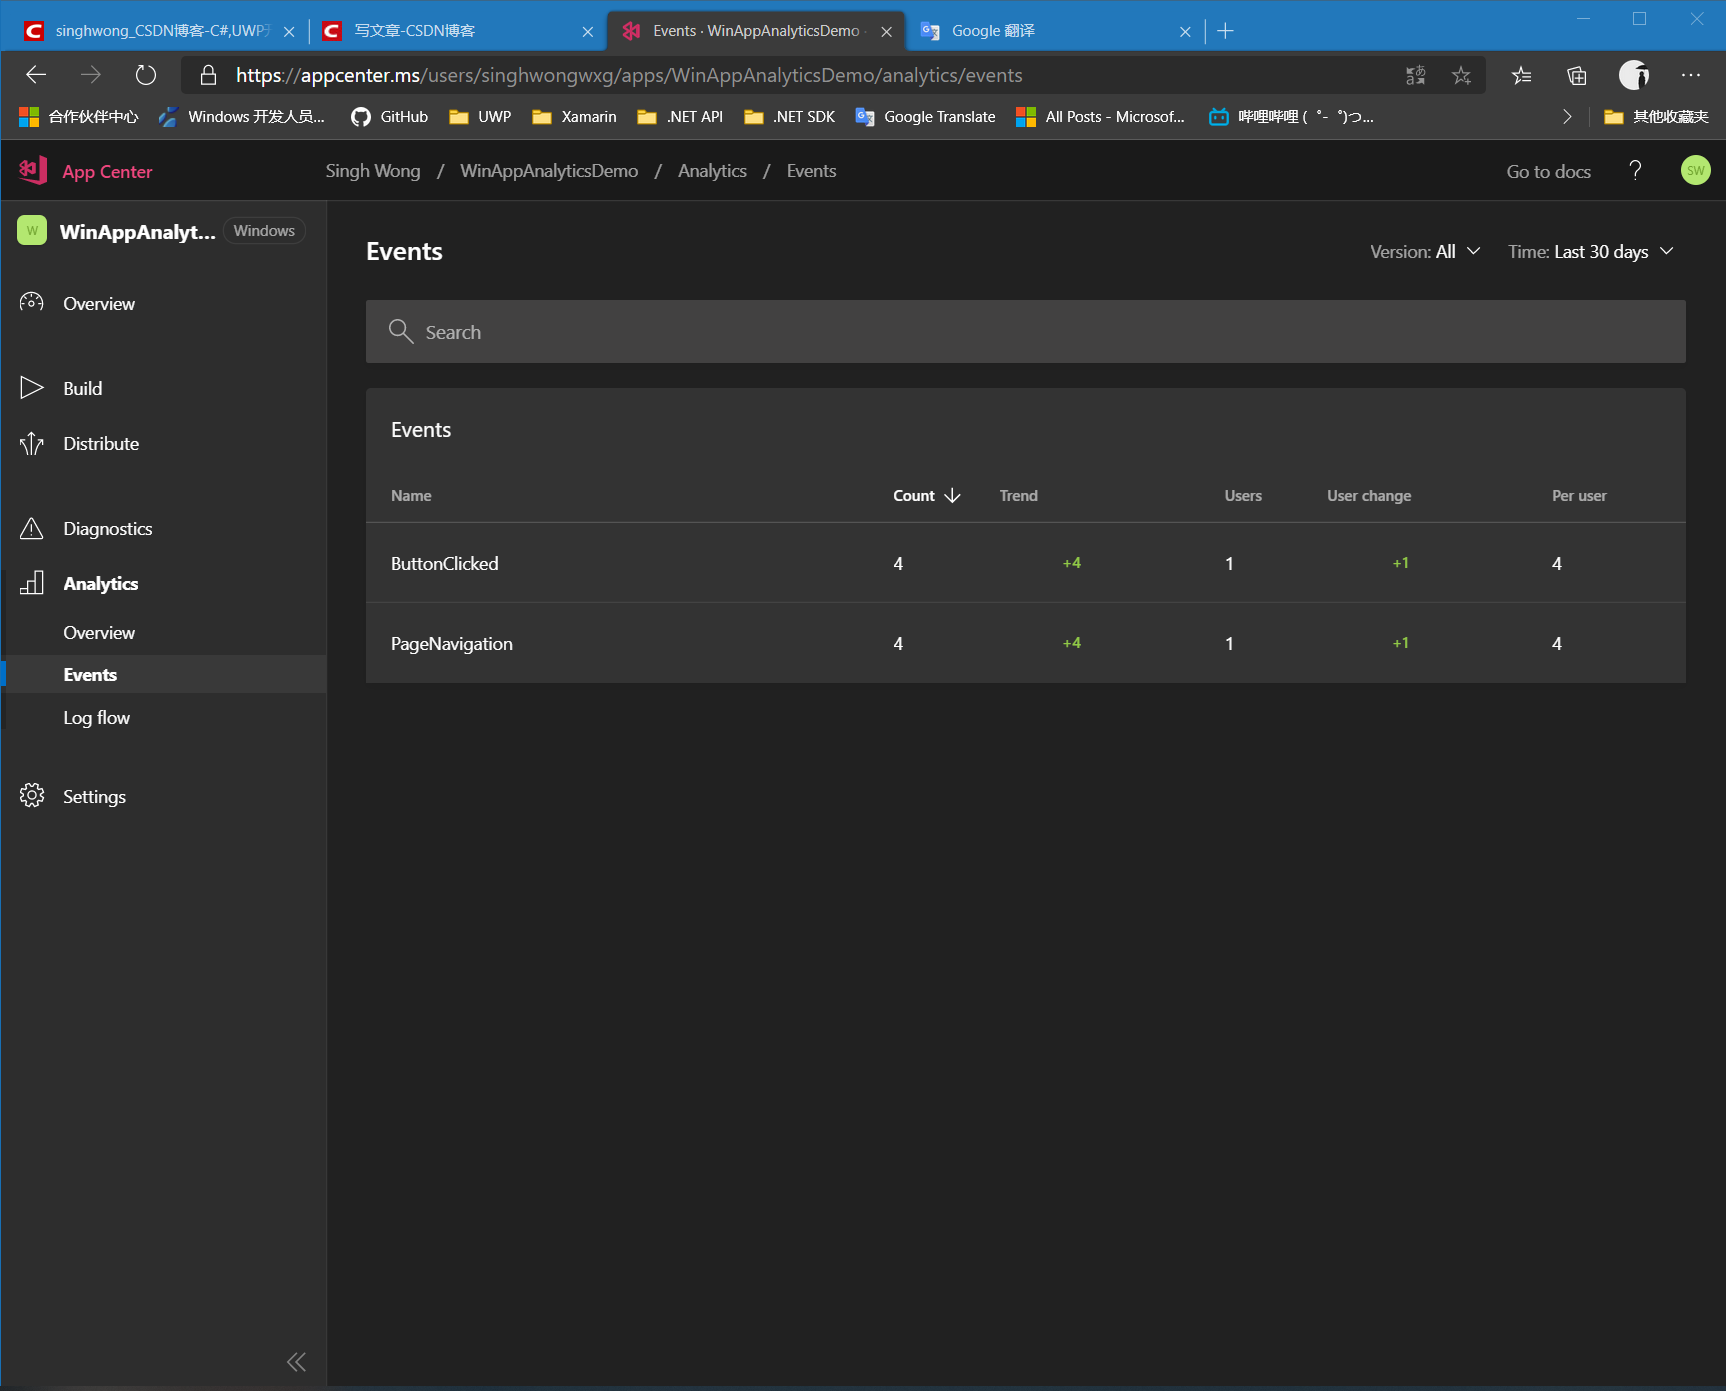Click the help question mark icon

1635,170
